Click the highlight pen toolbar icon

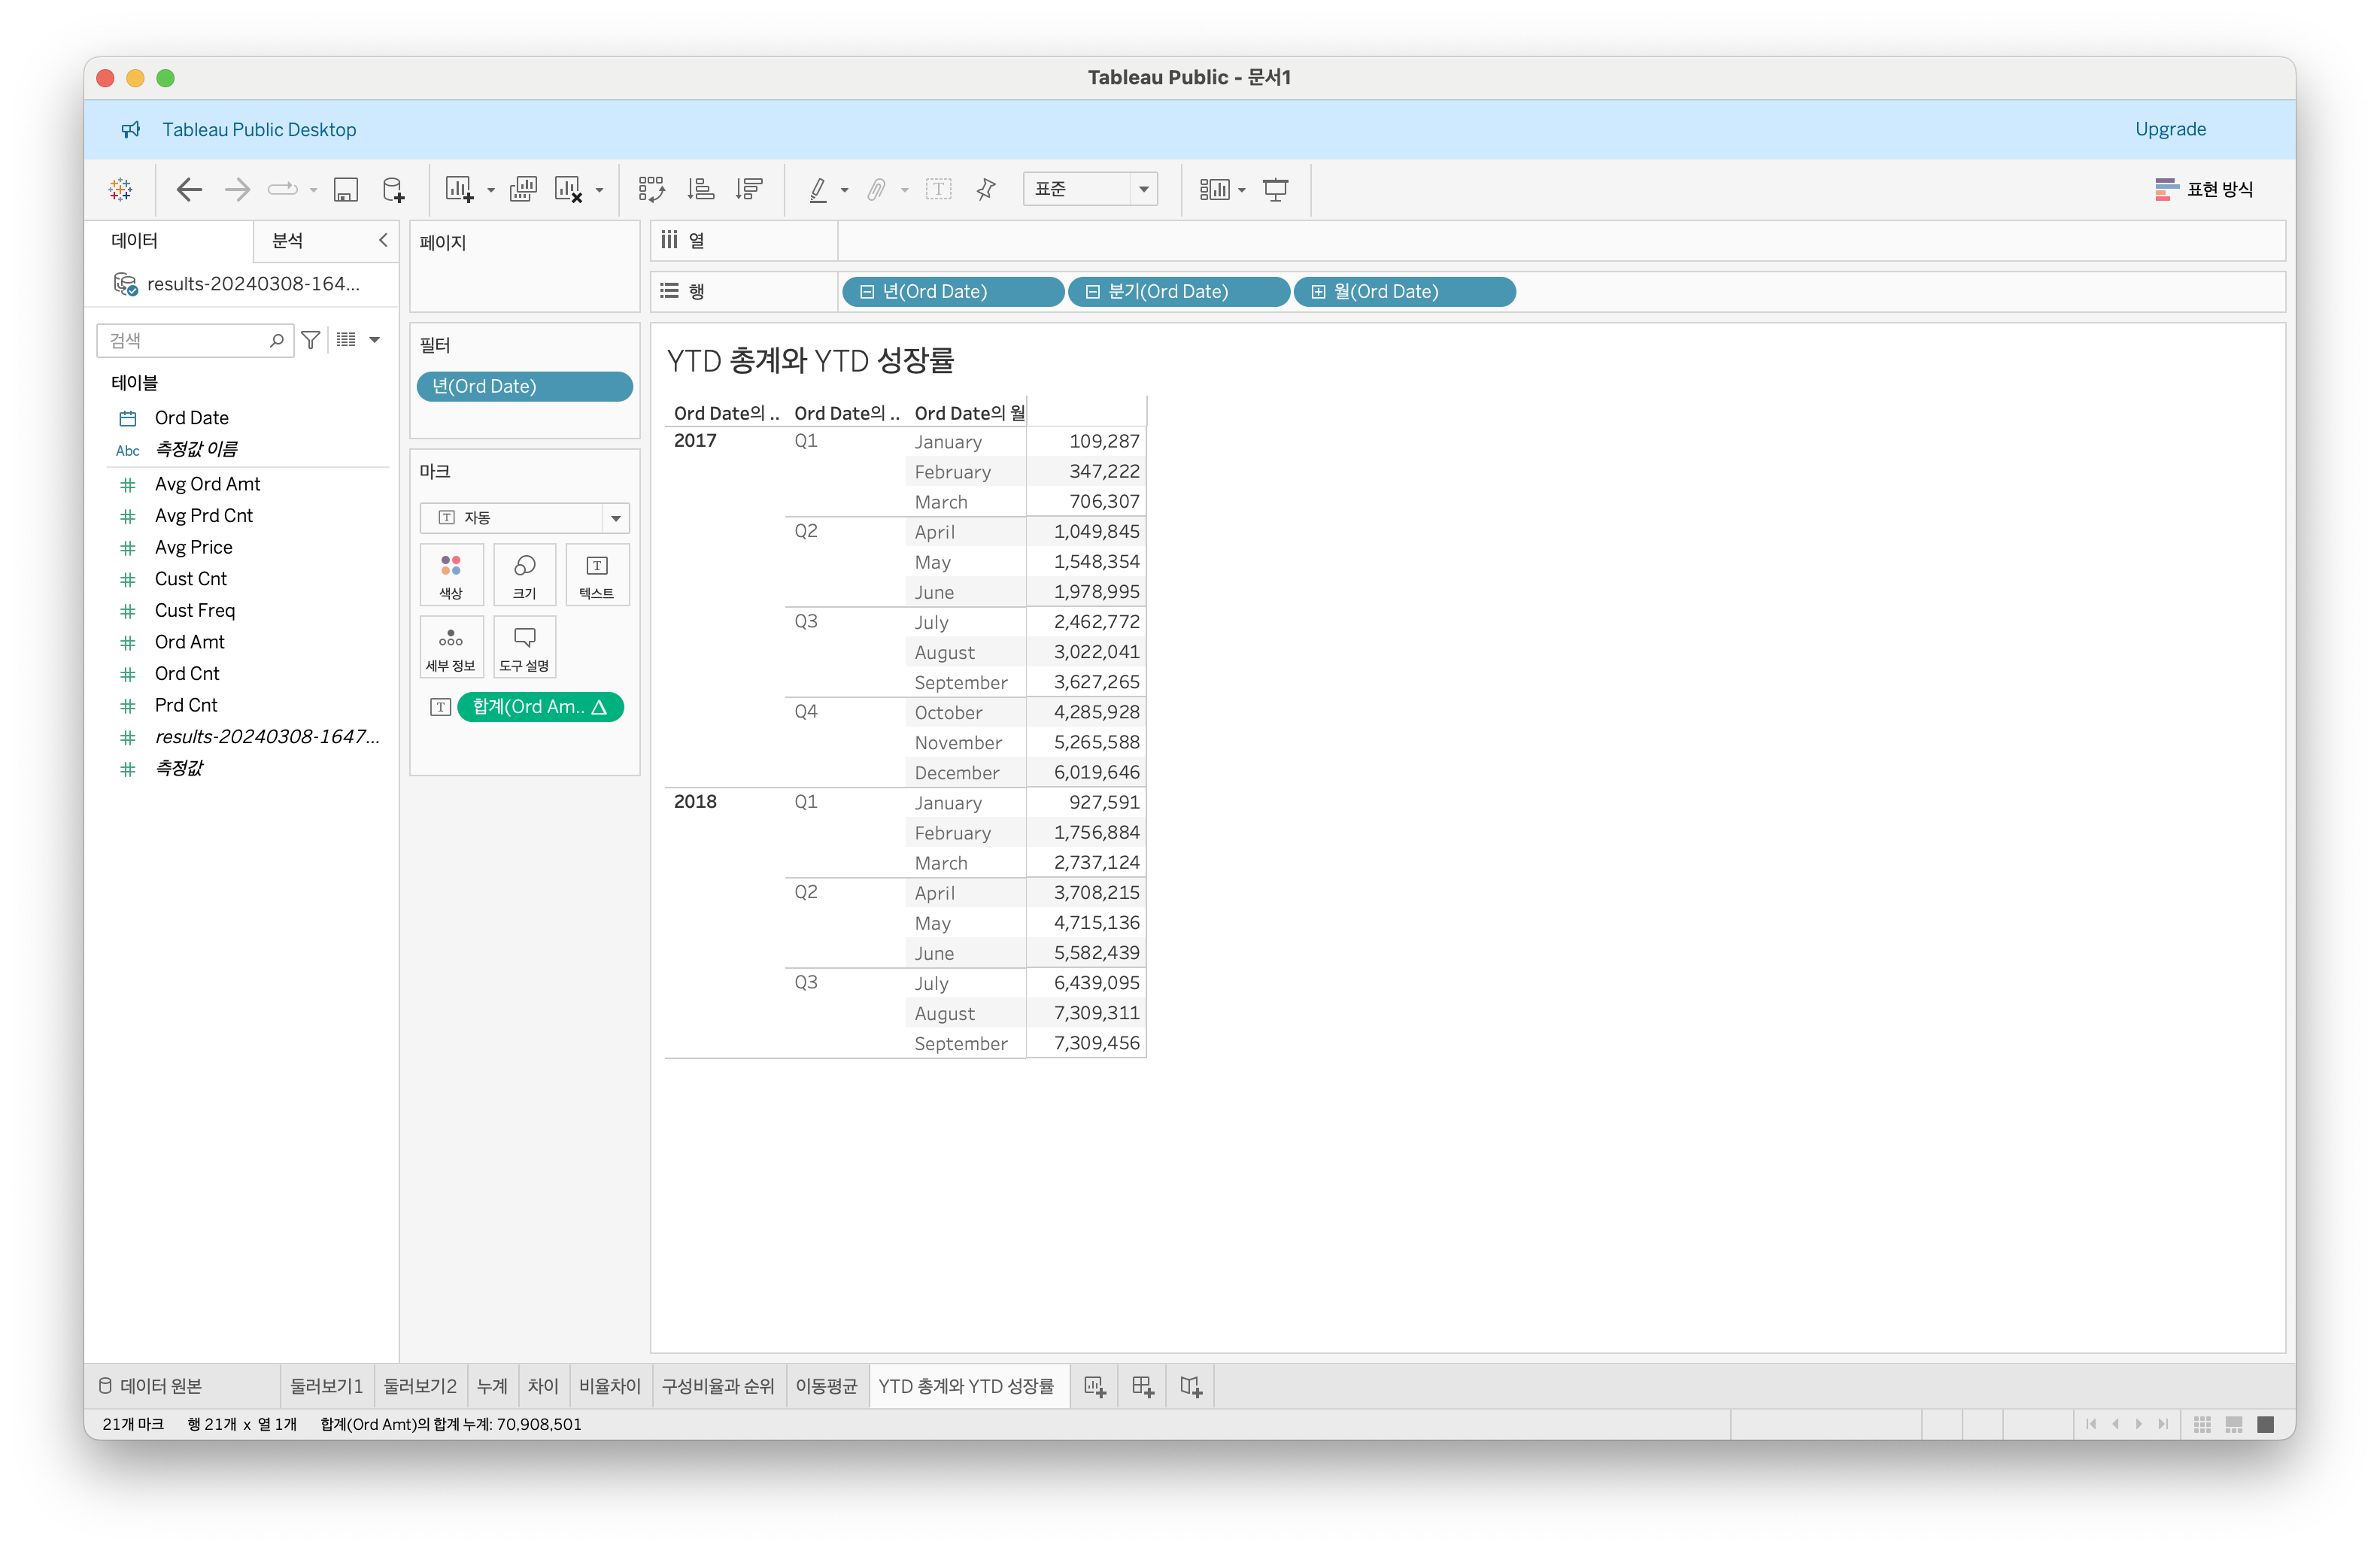tap(818, 189)
